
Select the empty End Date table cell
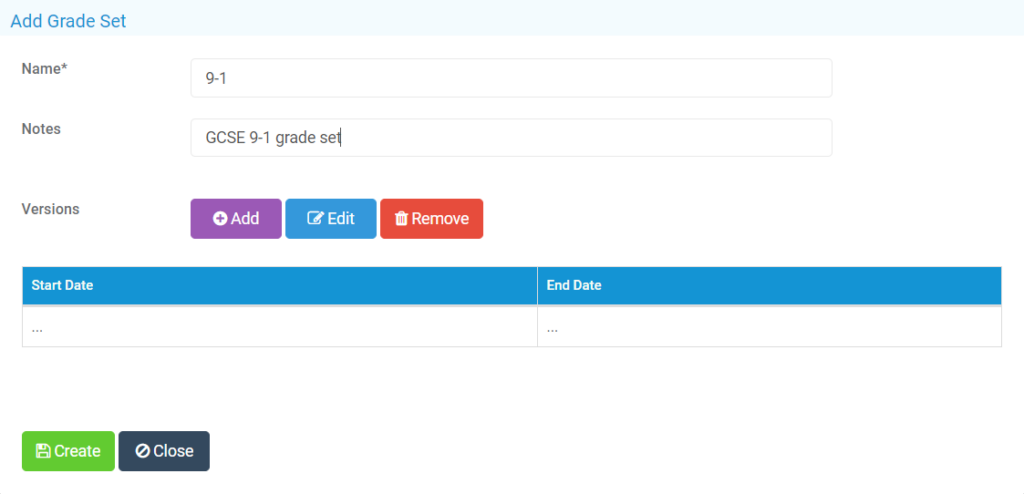click(x=769, y=327)
